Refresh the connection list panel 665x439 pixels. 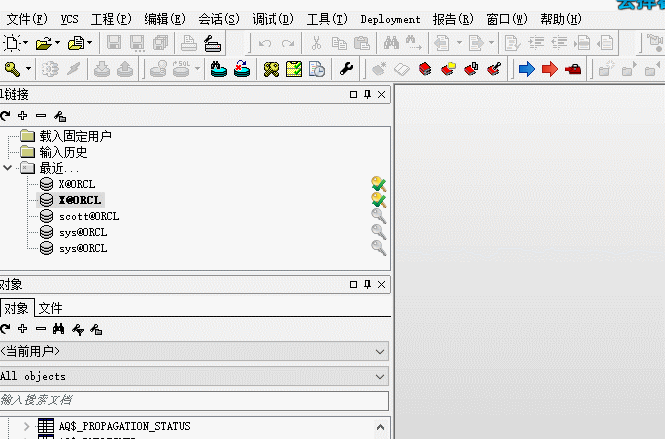point(5,115)
